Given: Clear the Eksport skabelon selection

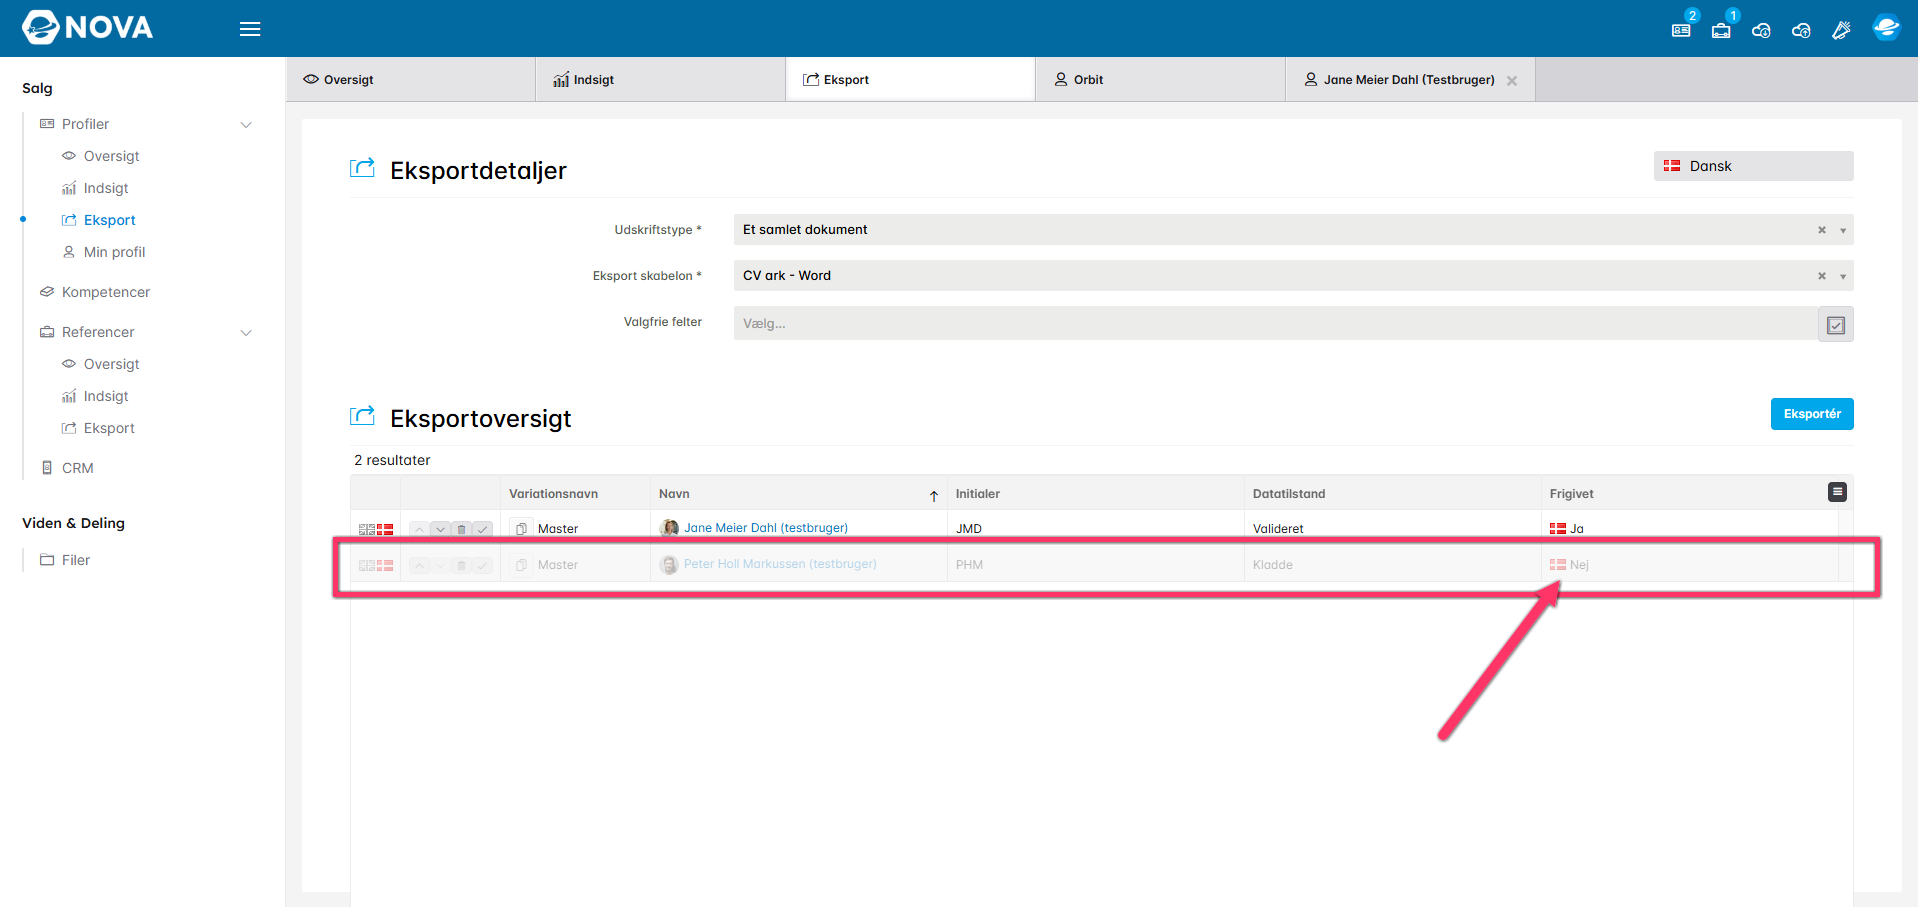Looking at the screenshot, I should pos(1822,276).
